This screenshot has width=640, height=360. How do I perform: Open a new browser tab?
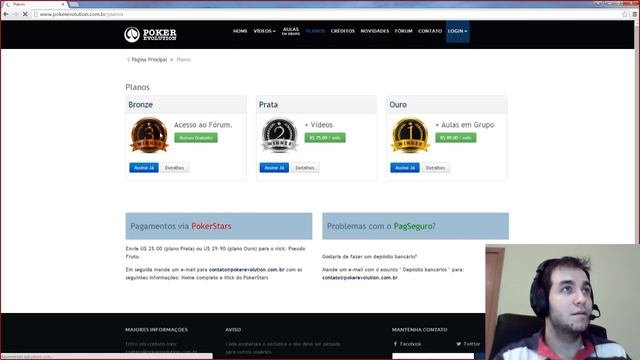click(x=74, y=4)
